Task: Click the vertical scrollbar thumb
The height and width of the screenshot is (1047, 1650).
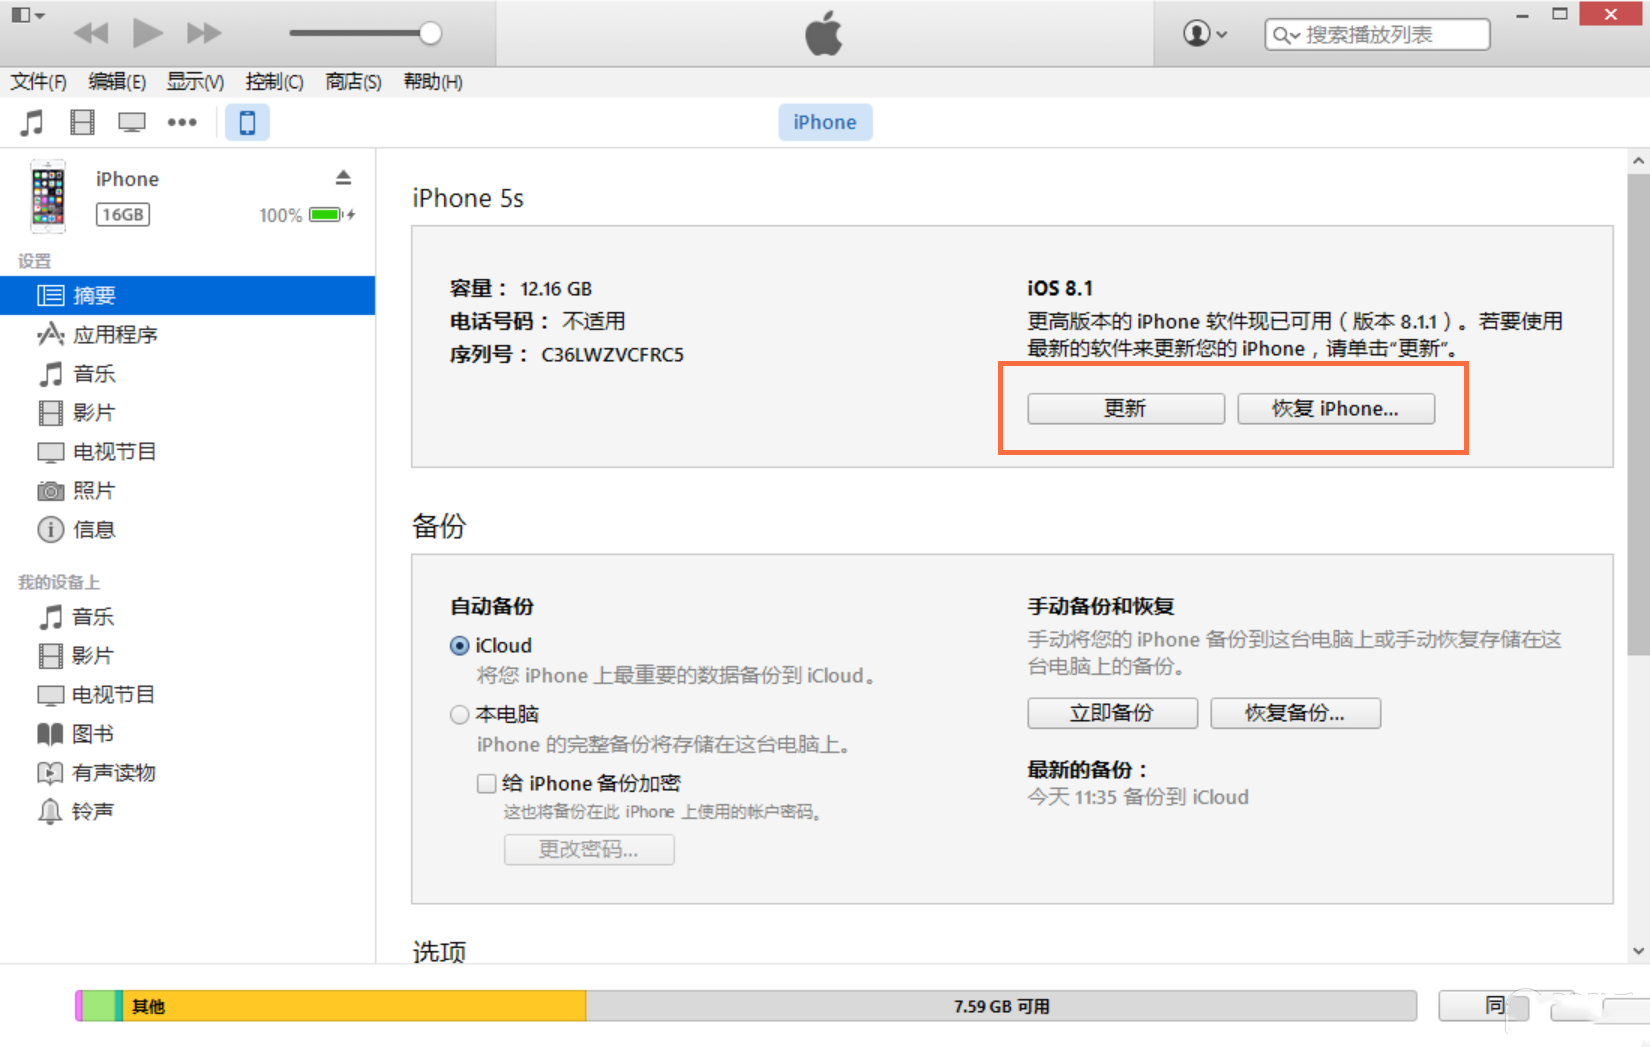Action: tap(1638, 414)
